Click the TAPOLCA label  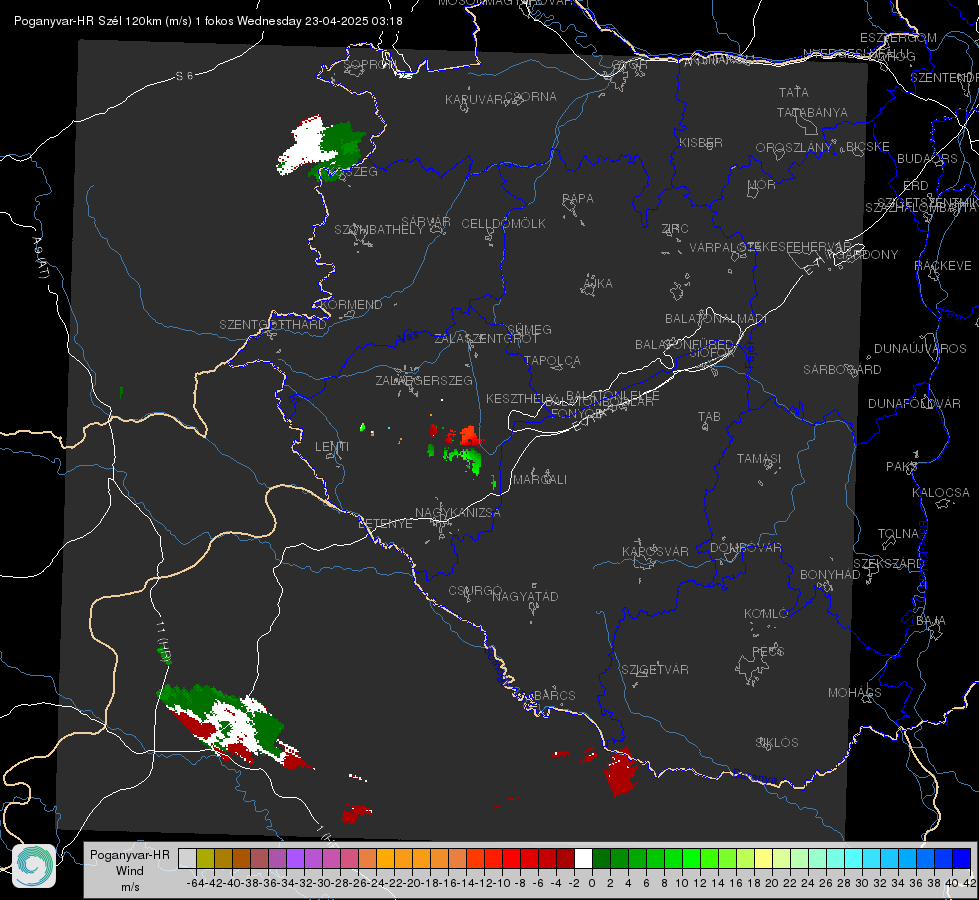[x=552, y=360]
